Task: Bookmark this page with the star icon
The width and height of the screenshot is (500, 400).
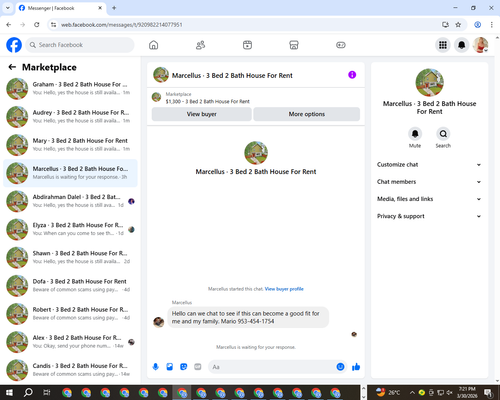Action: coord(458,25)
